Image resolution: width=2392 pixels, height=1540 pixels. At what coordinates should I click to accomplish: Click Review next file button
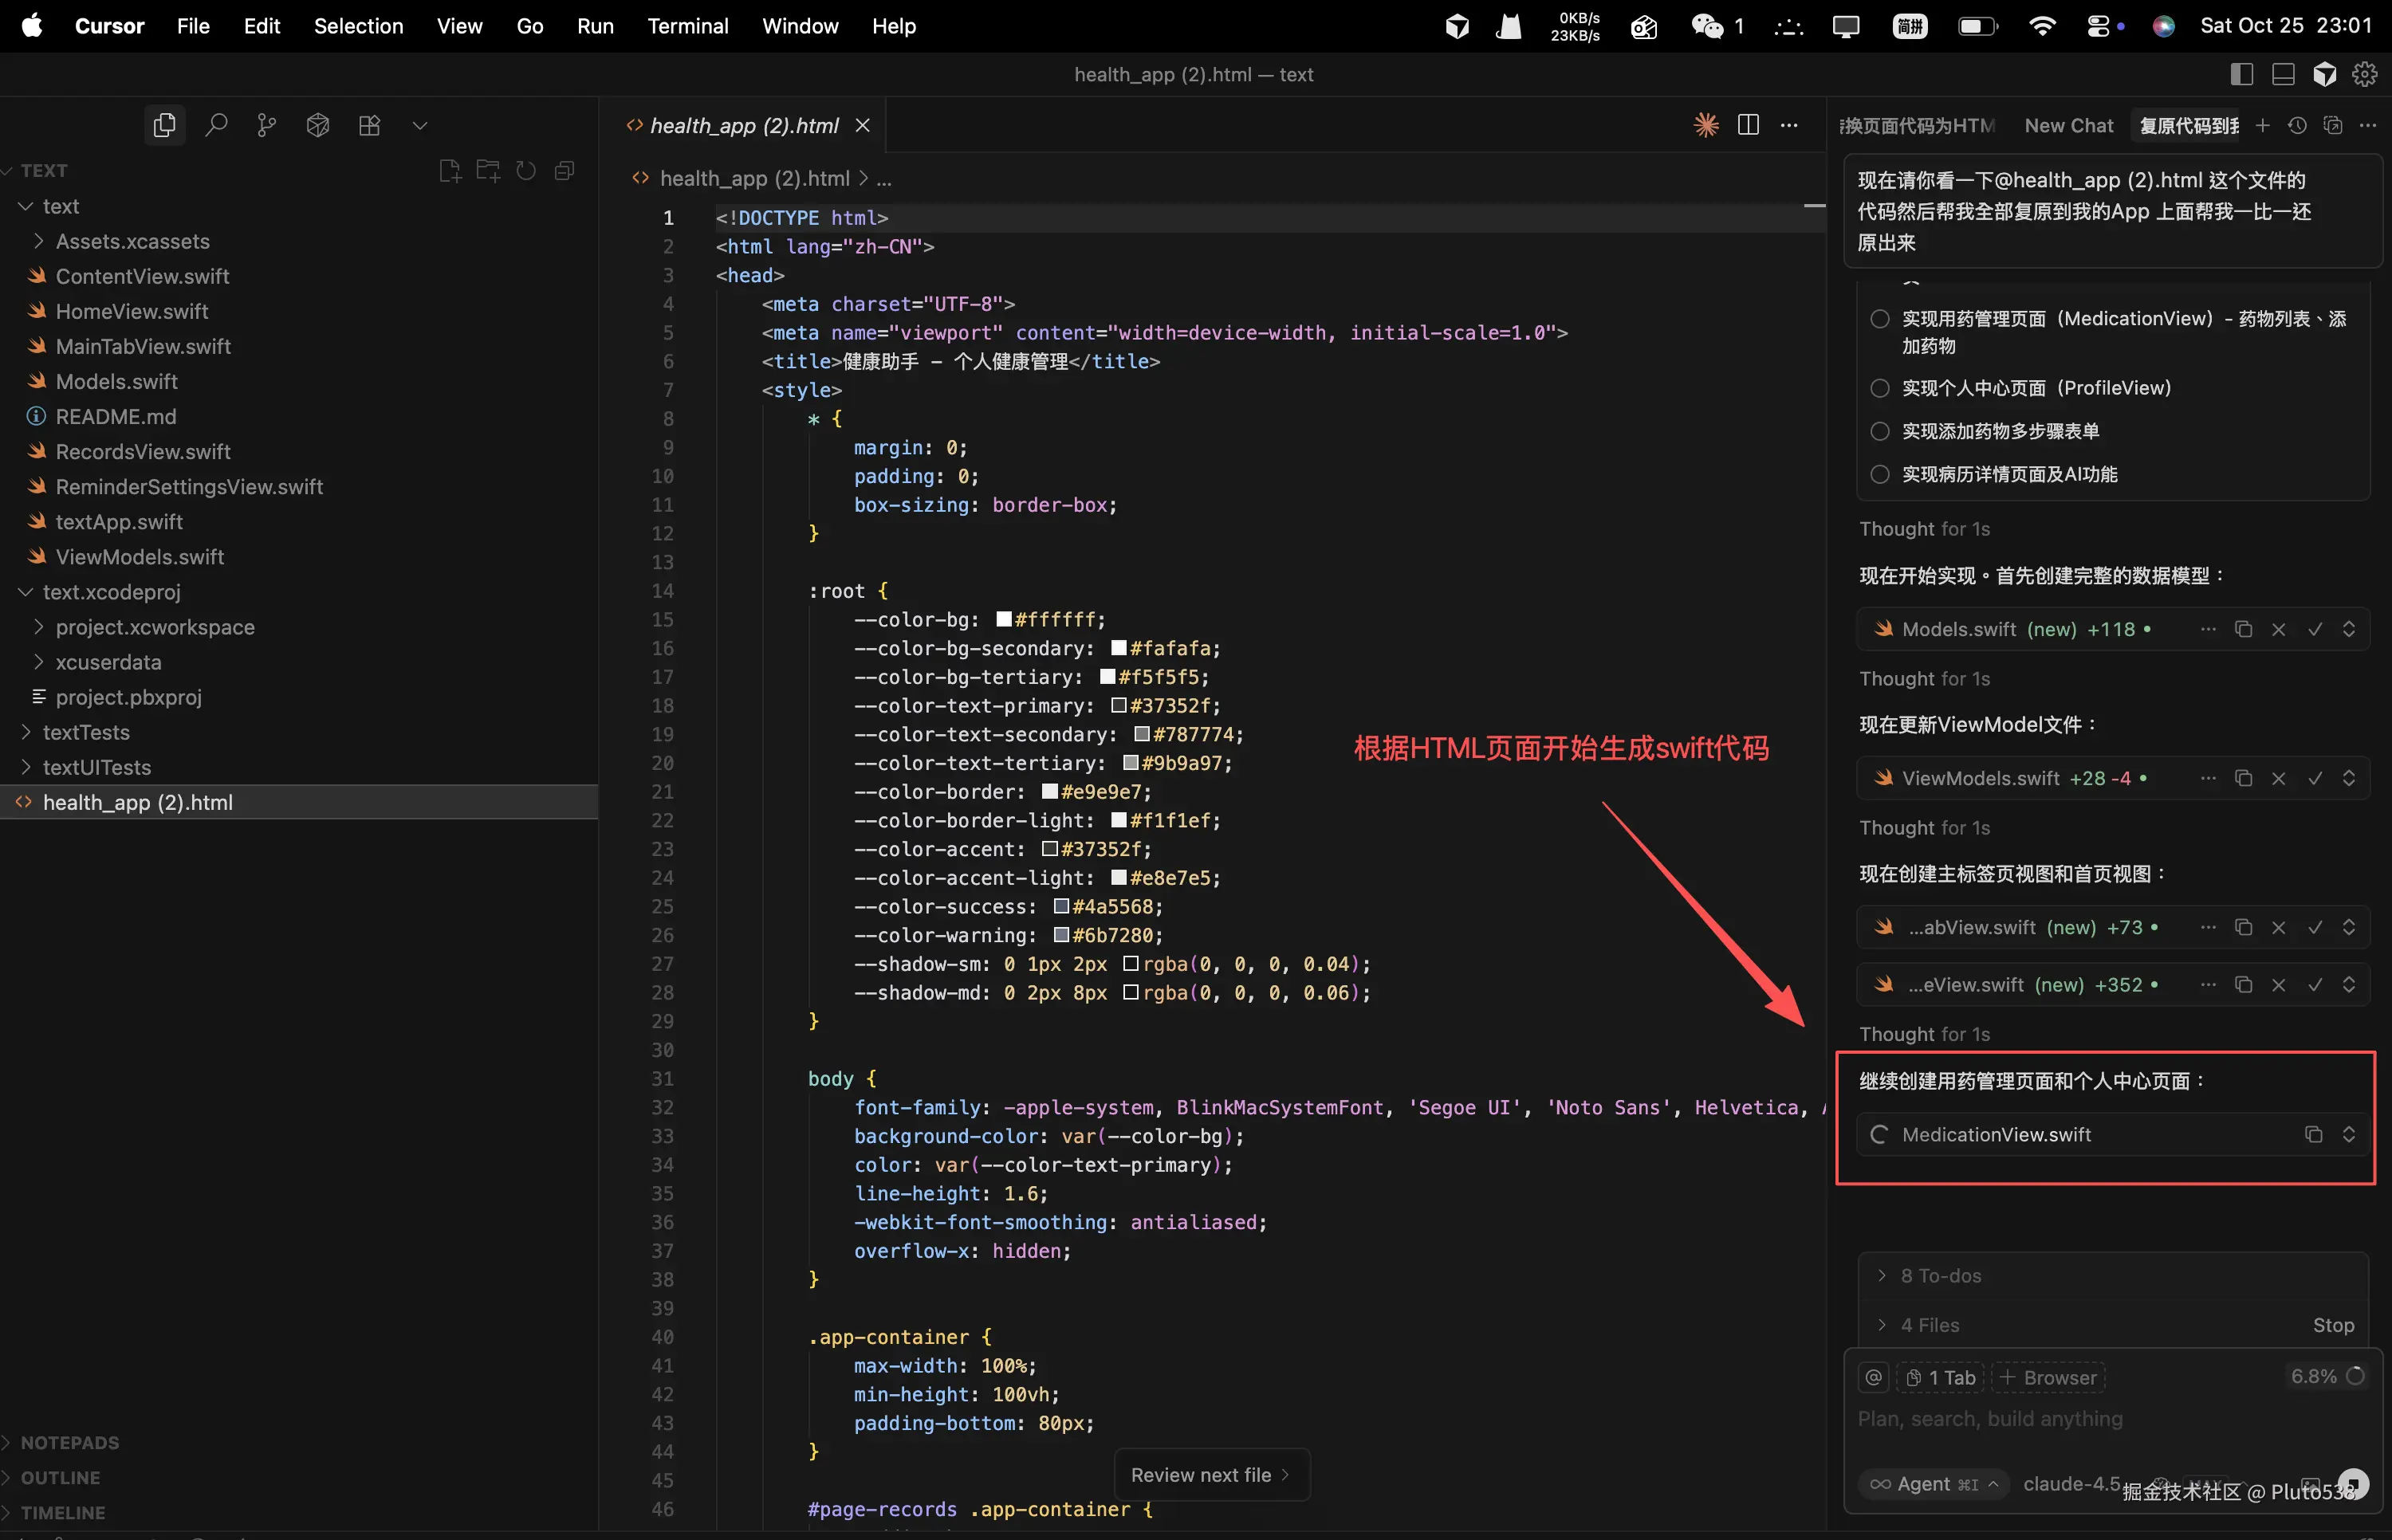click(x=1210, y=1475)
